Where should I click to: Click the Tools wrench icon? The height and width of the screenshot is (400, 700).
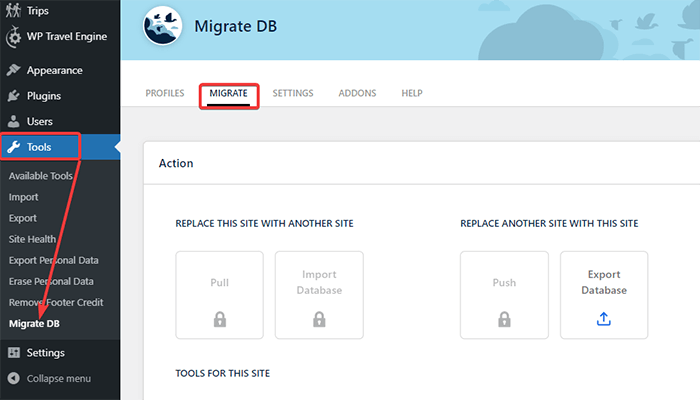coord(14,148)
